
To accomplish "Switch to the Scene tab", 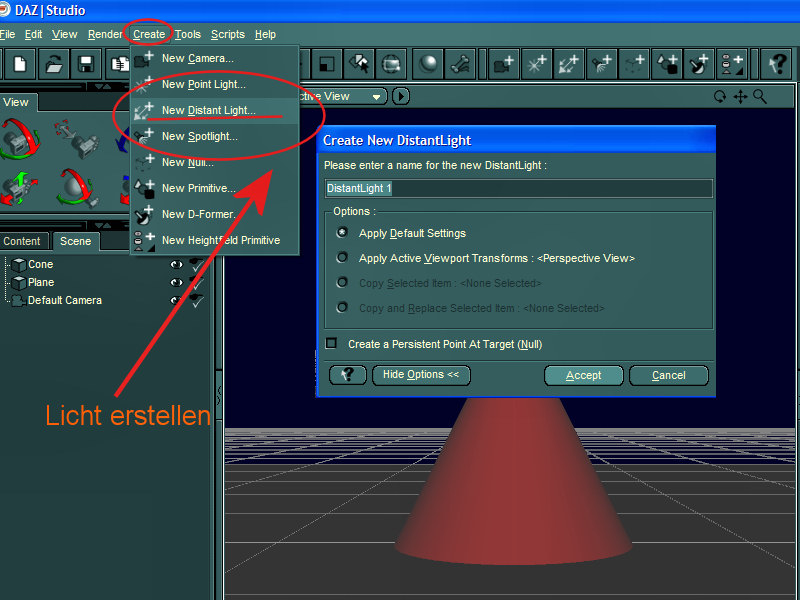I will pyautogui.click(x=76, y=241).
